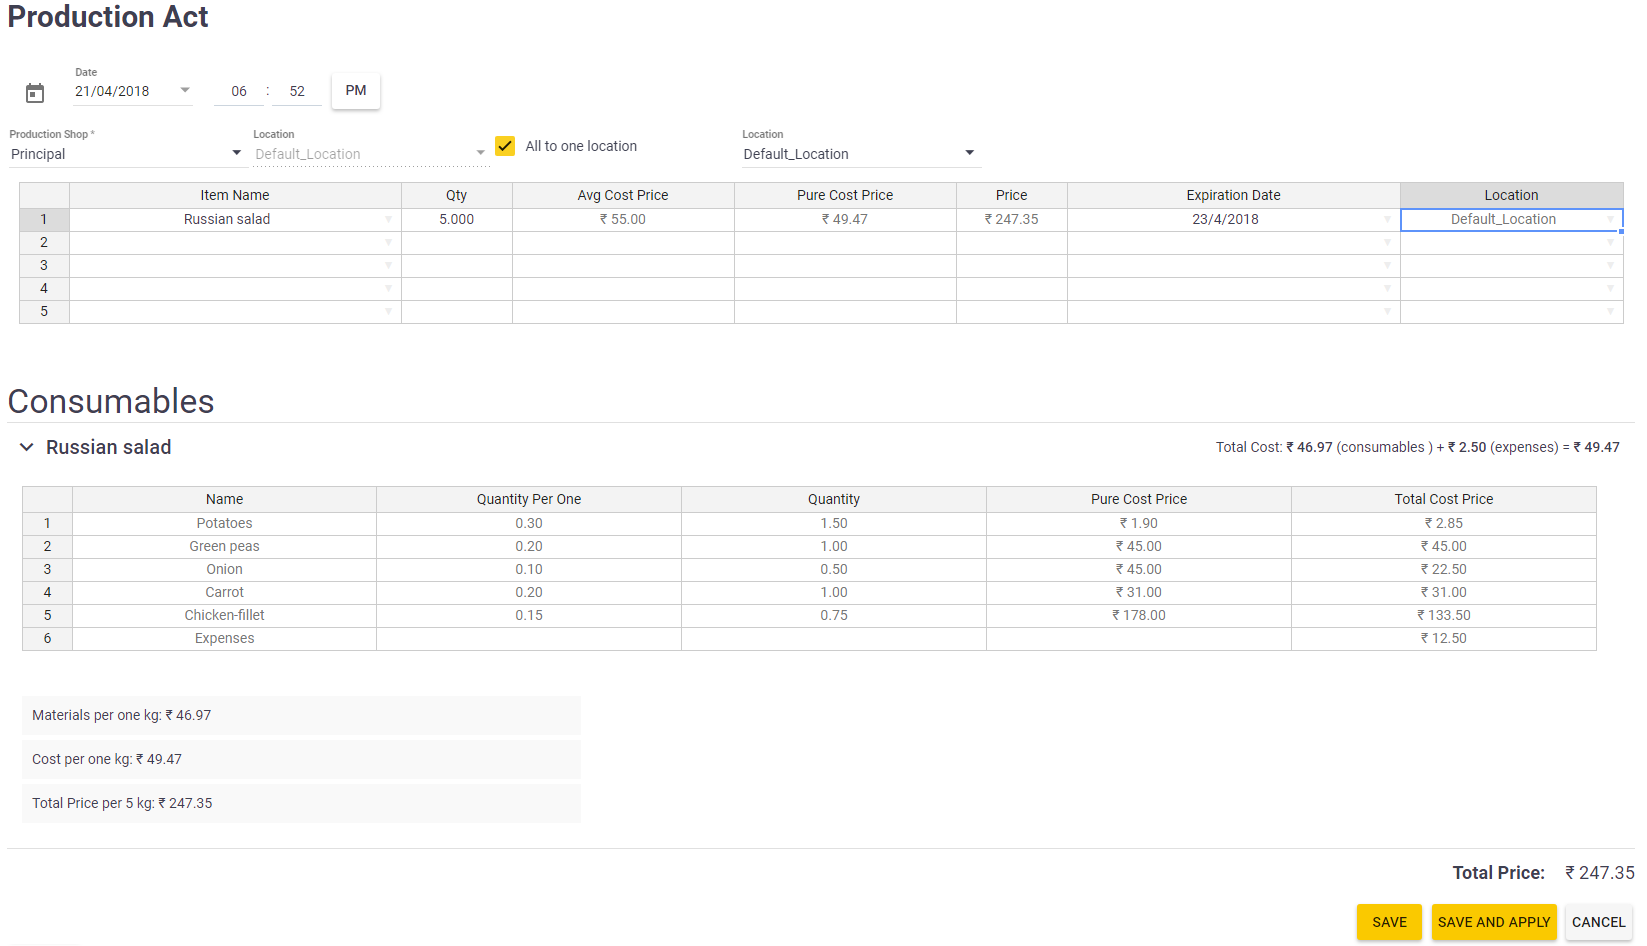Select the avg cost cell ₹ 55.00
1647x946 pixels.
623,219
